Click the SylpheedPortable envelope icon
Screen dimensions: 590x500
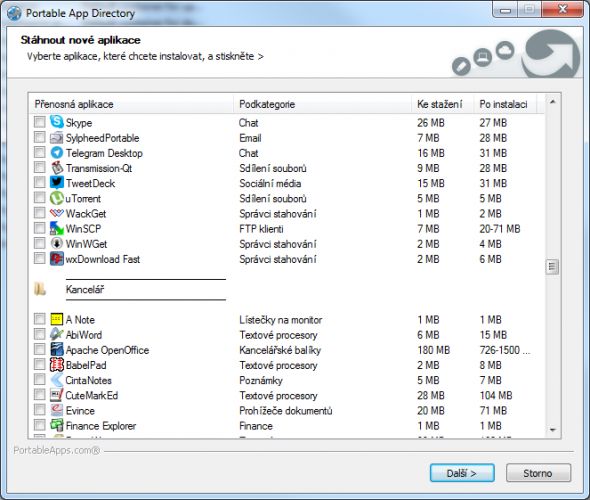point(56,137)
